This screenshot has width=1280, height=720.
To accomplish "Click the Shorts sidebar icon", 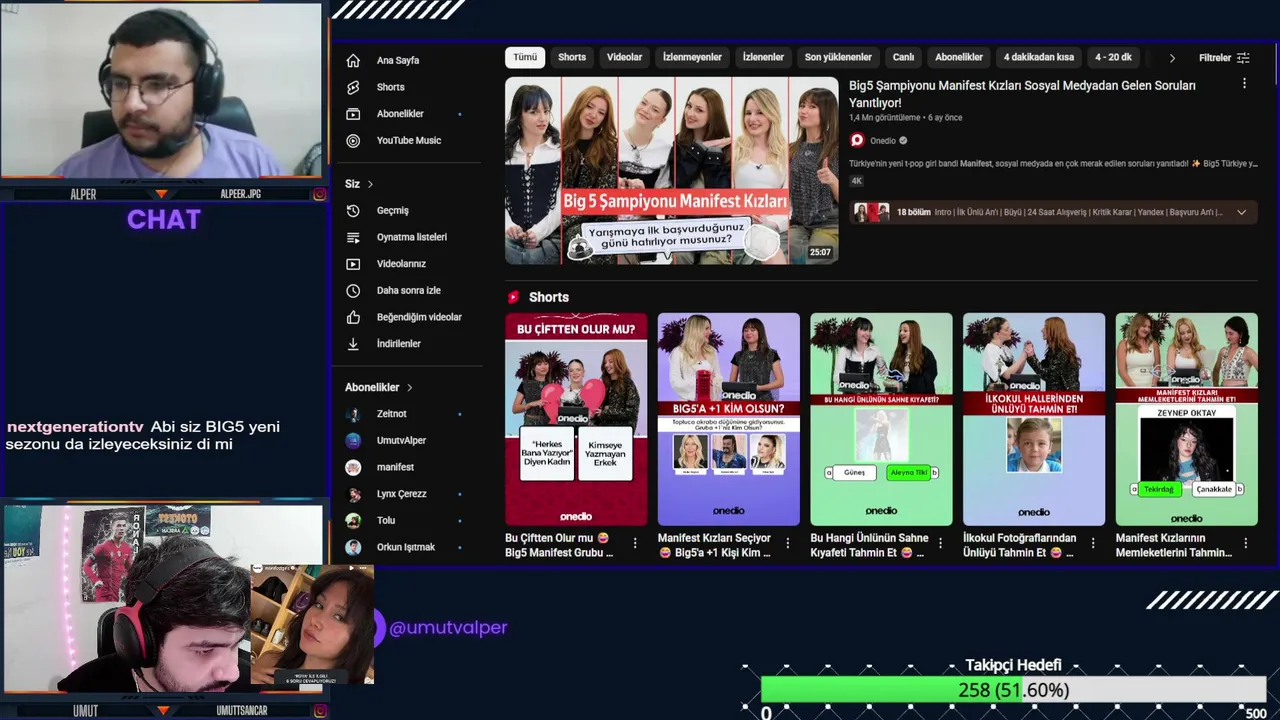I will (353, 88).
